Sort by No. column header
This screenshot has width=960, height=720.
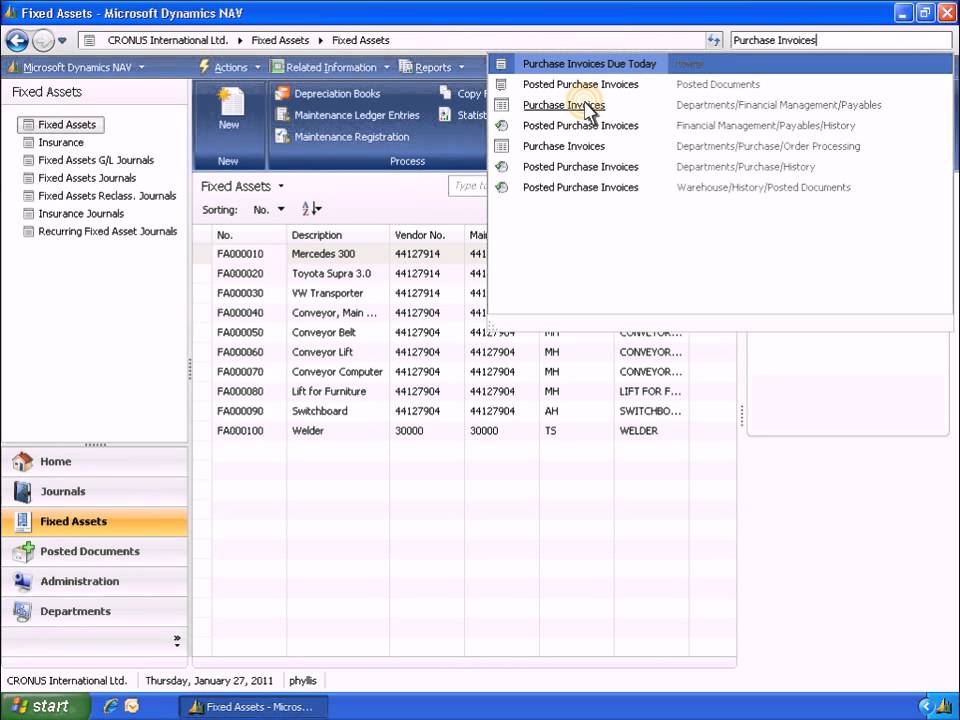(x=249, y=235)
